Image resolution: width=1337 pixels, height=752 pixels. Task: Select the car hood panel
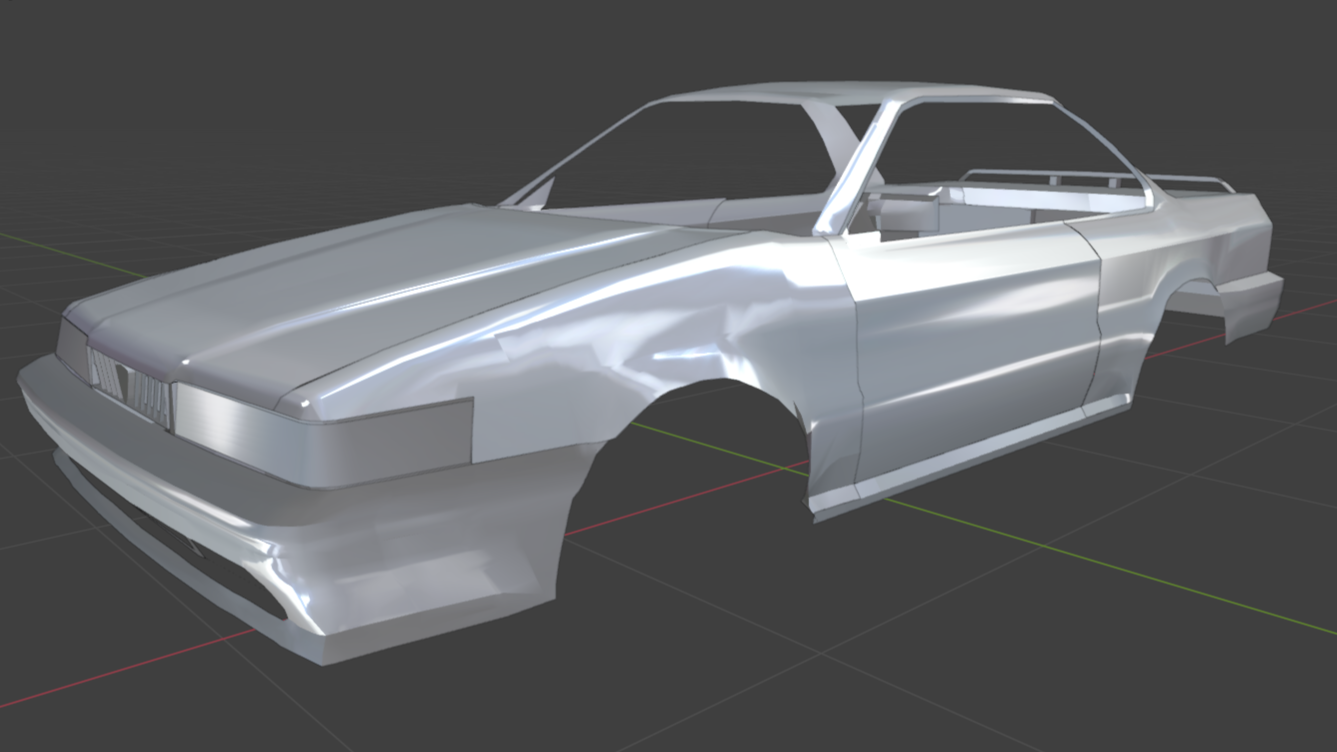(x=390, y=290)
